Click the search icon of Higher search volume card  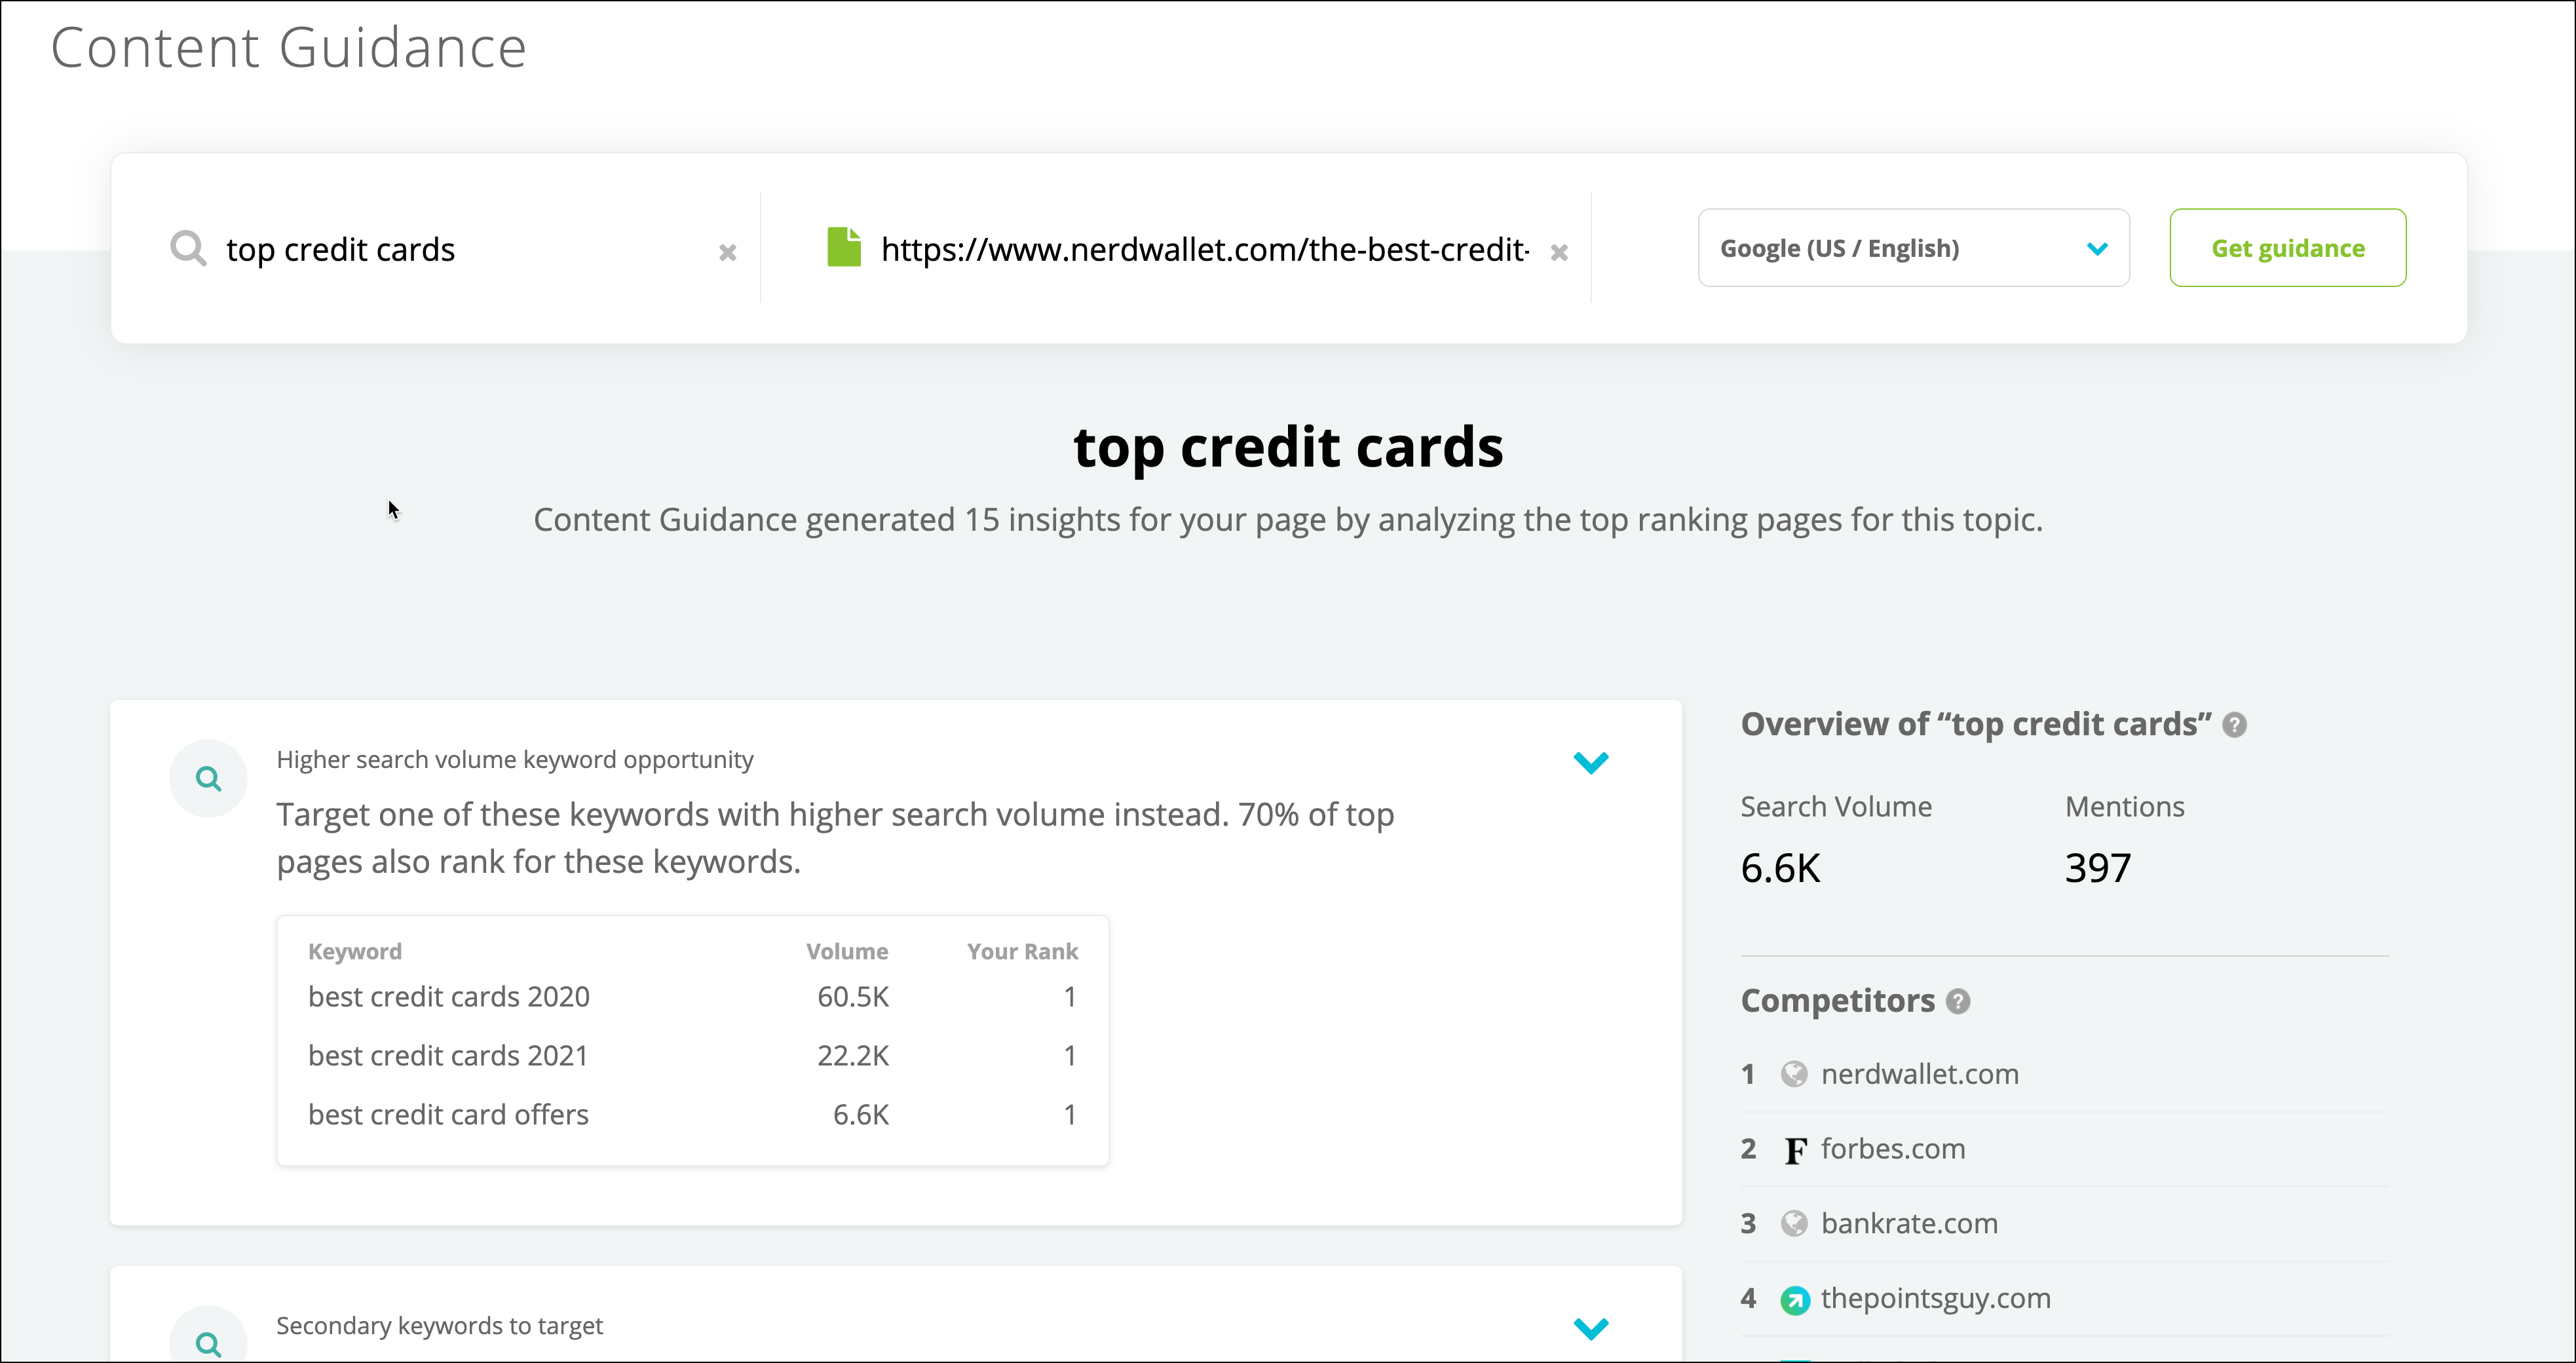[208, 778]
